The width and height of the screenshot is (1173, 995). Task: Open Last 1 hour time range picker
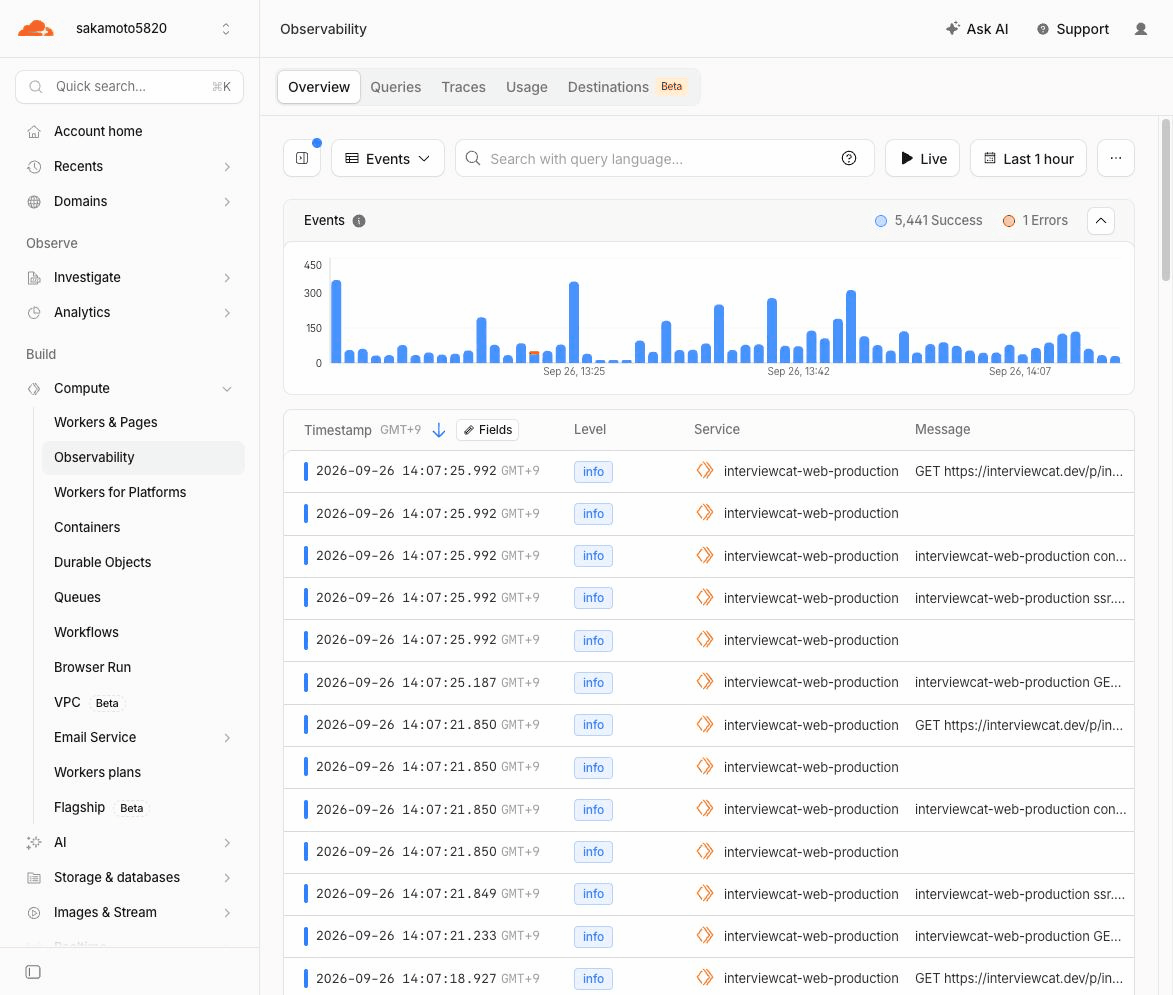(x=1028, y=159)
